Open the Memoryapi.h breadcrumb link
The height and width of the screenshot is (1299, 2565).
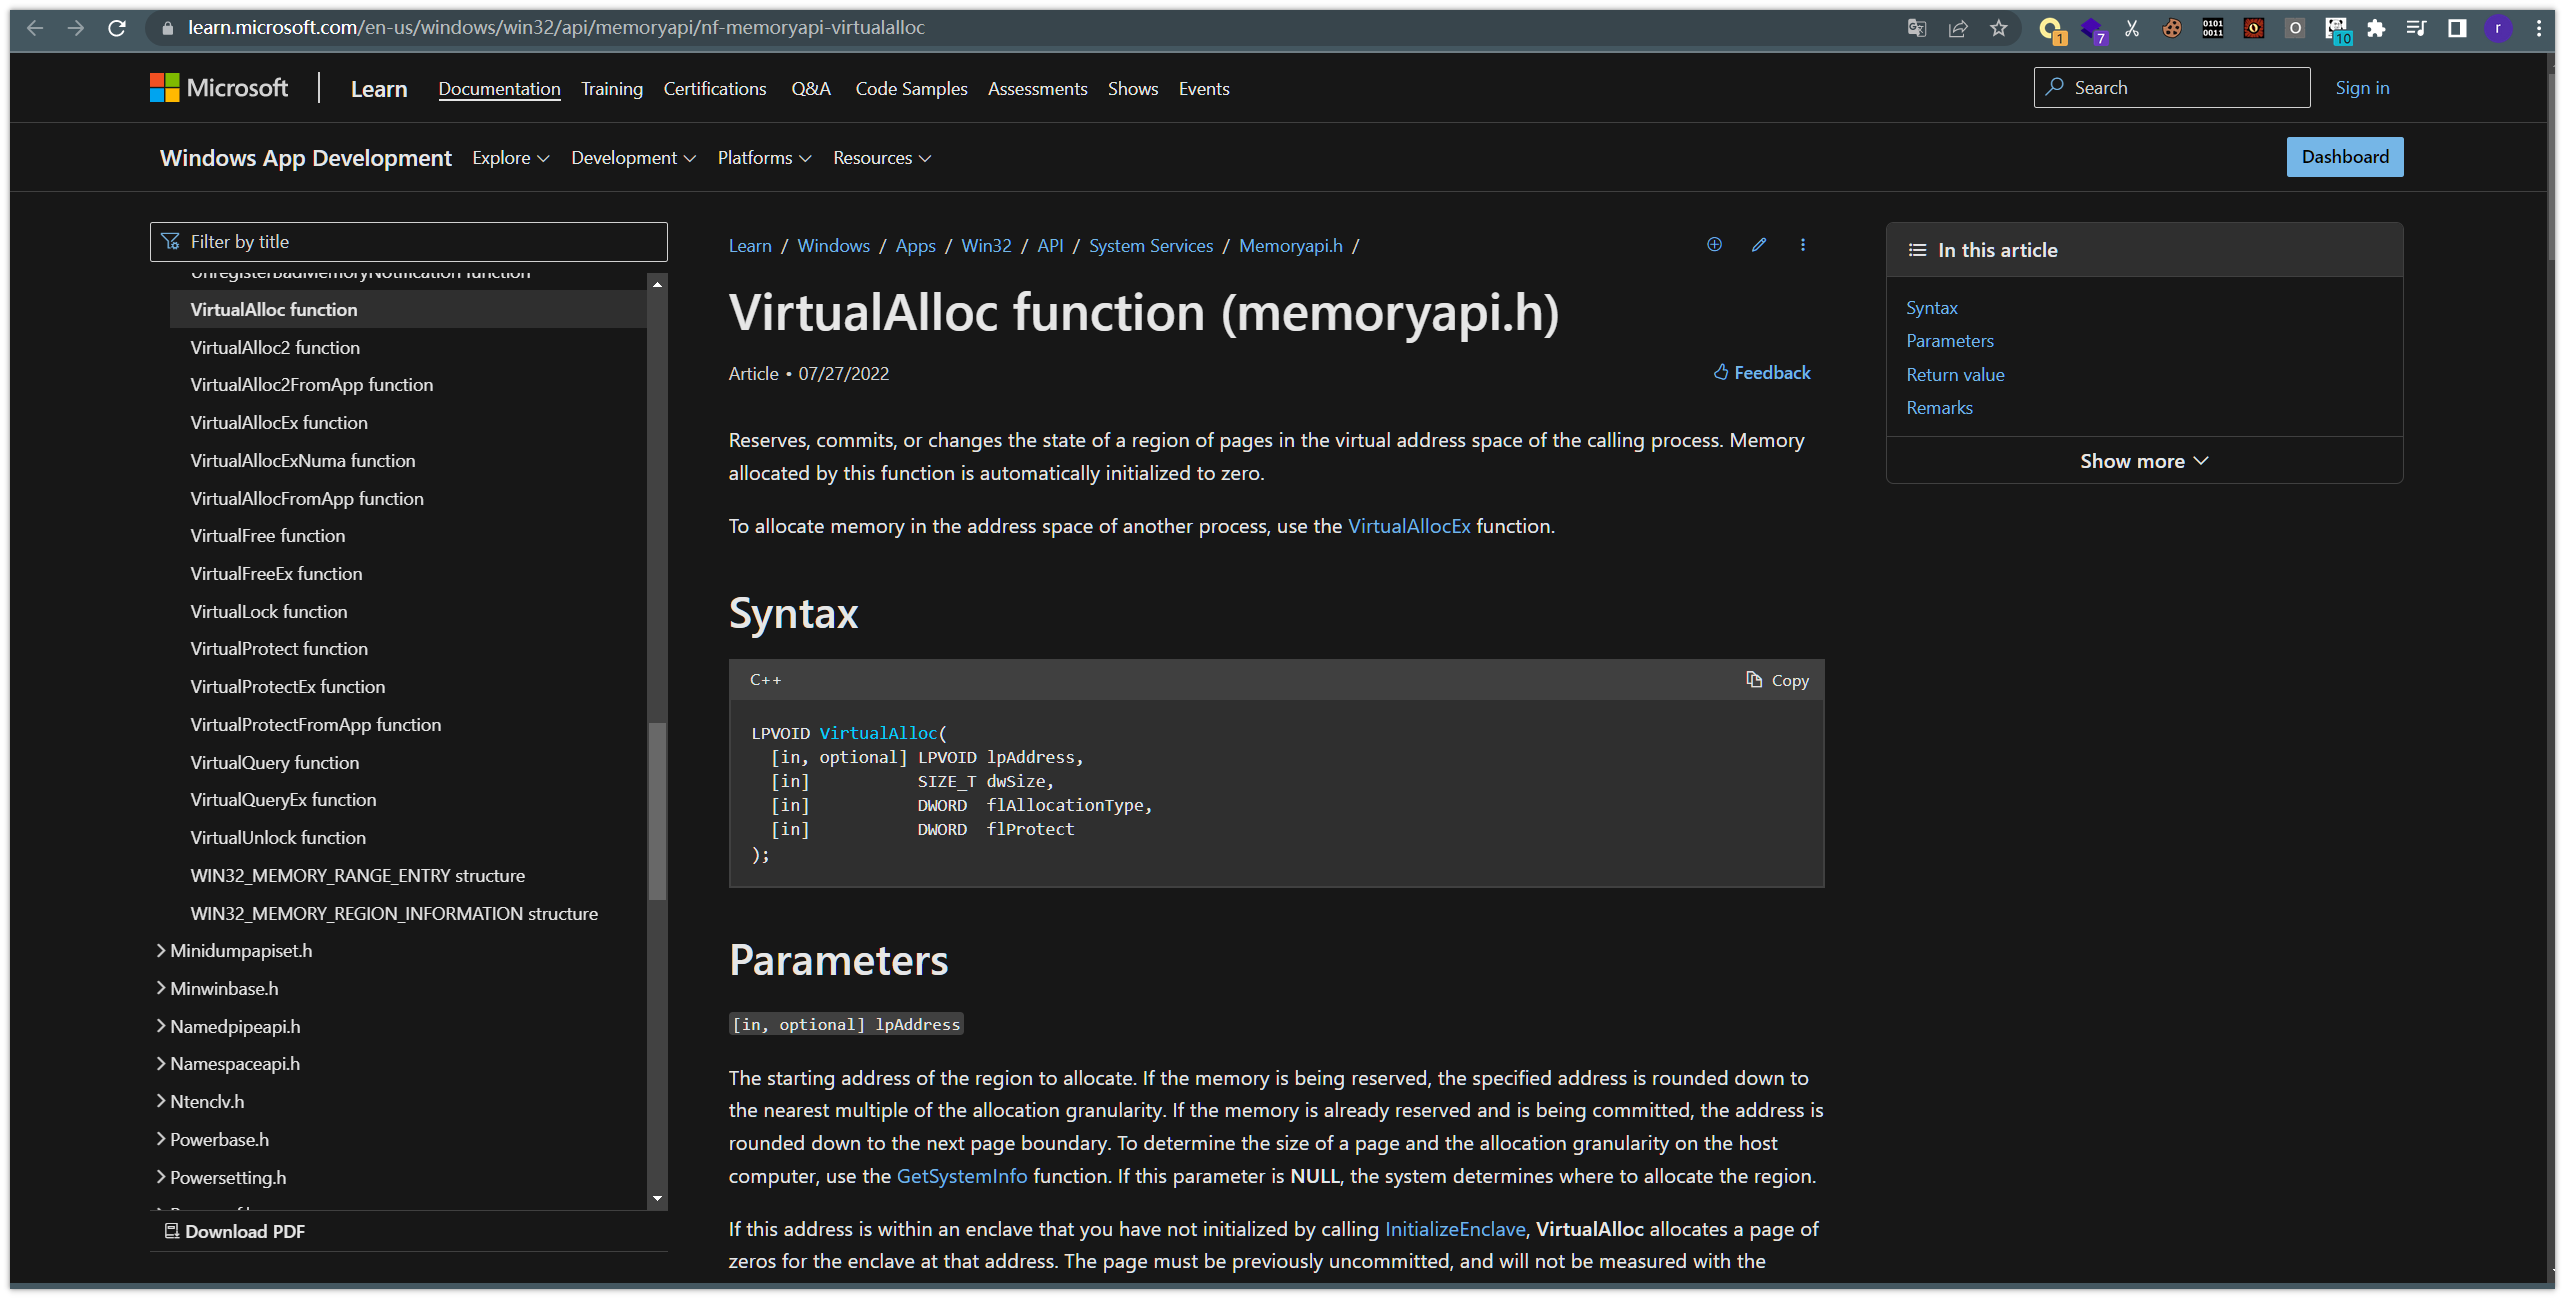(1291, 246)
